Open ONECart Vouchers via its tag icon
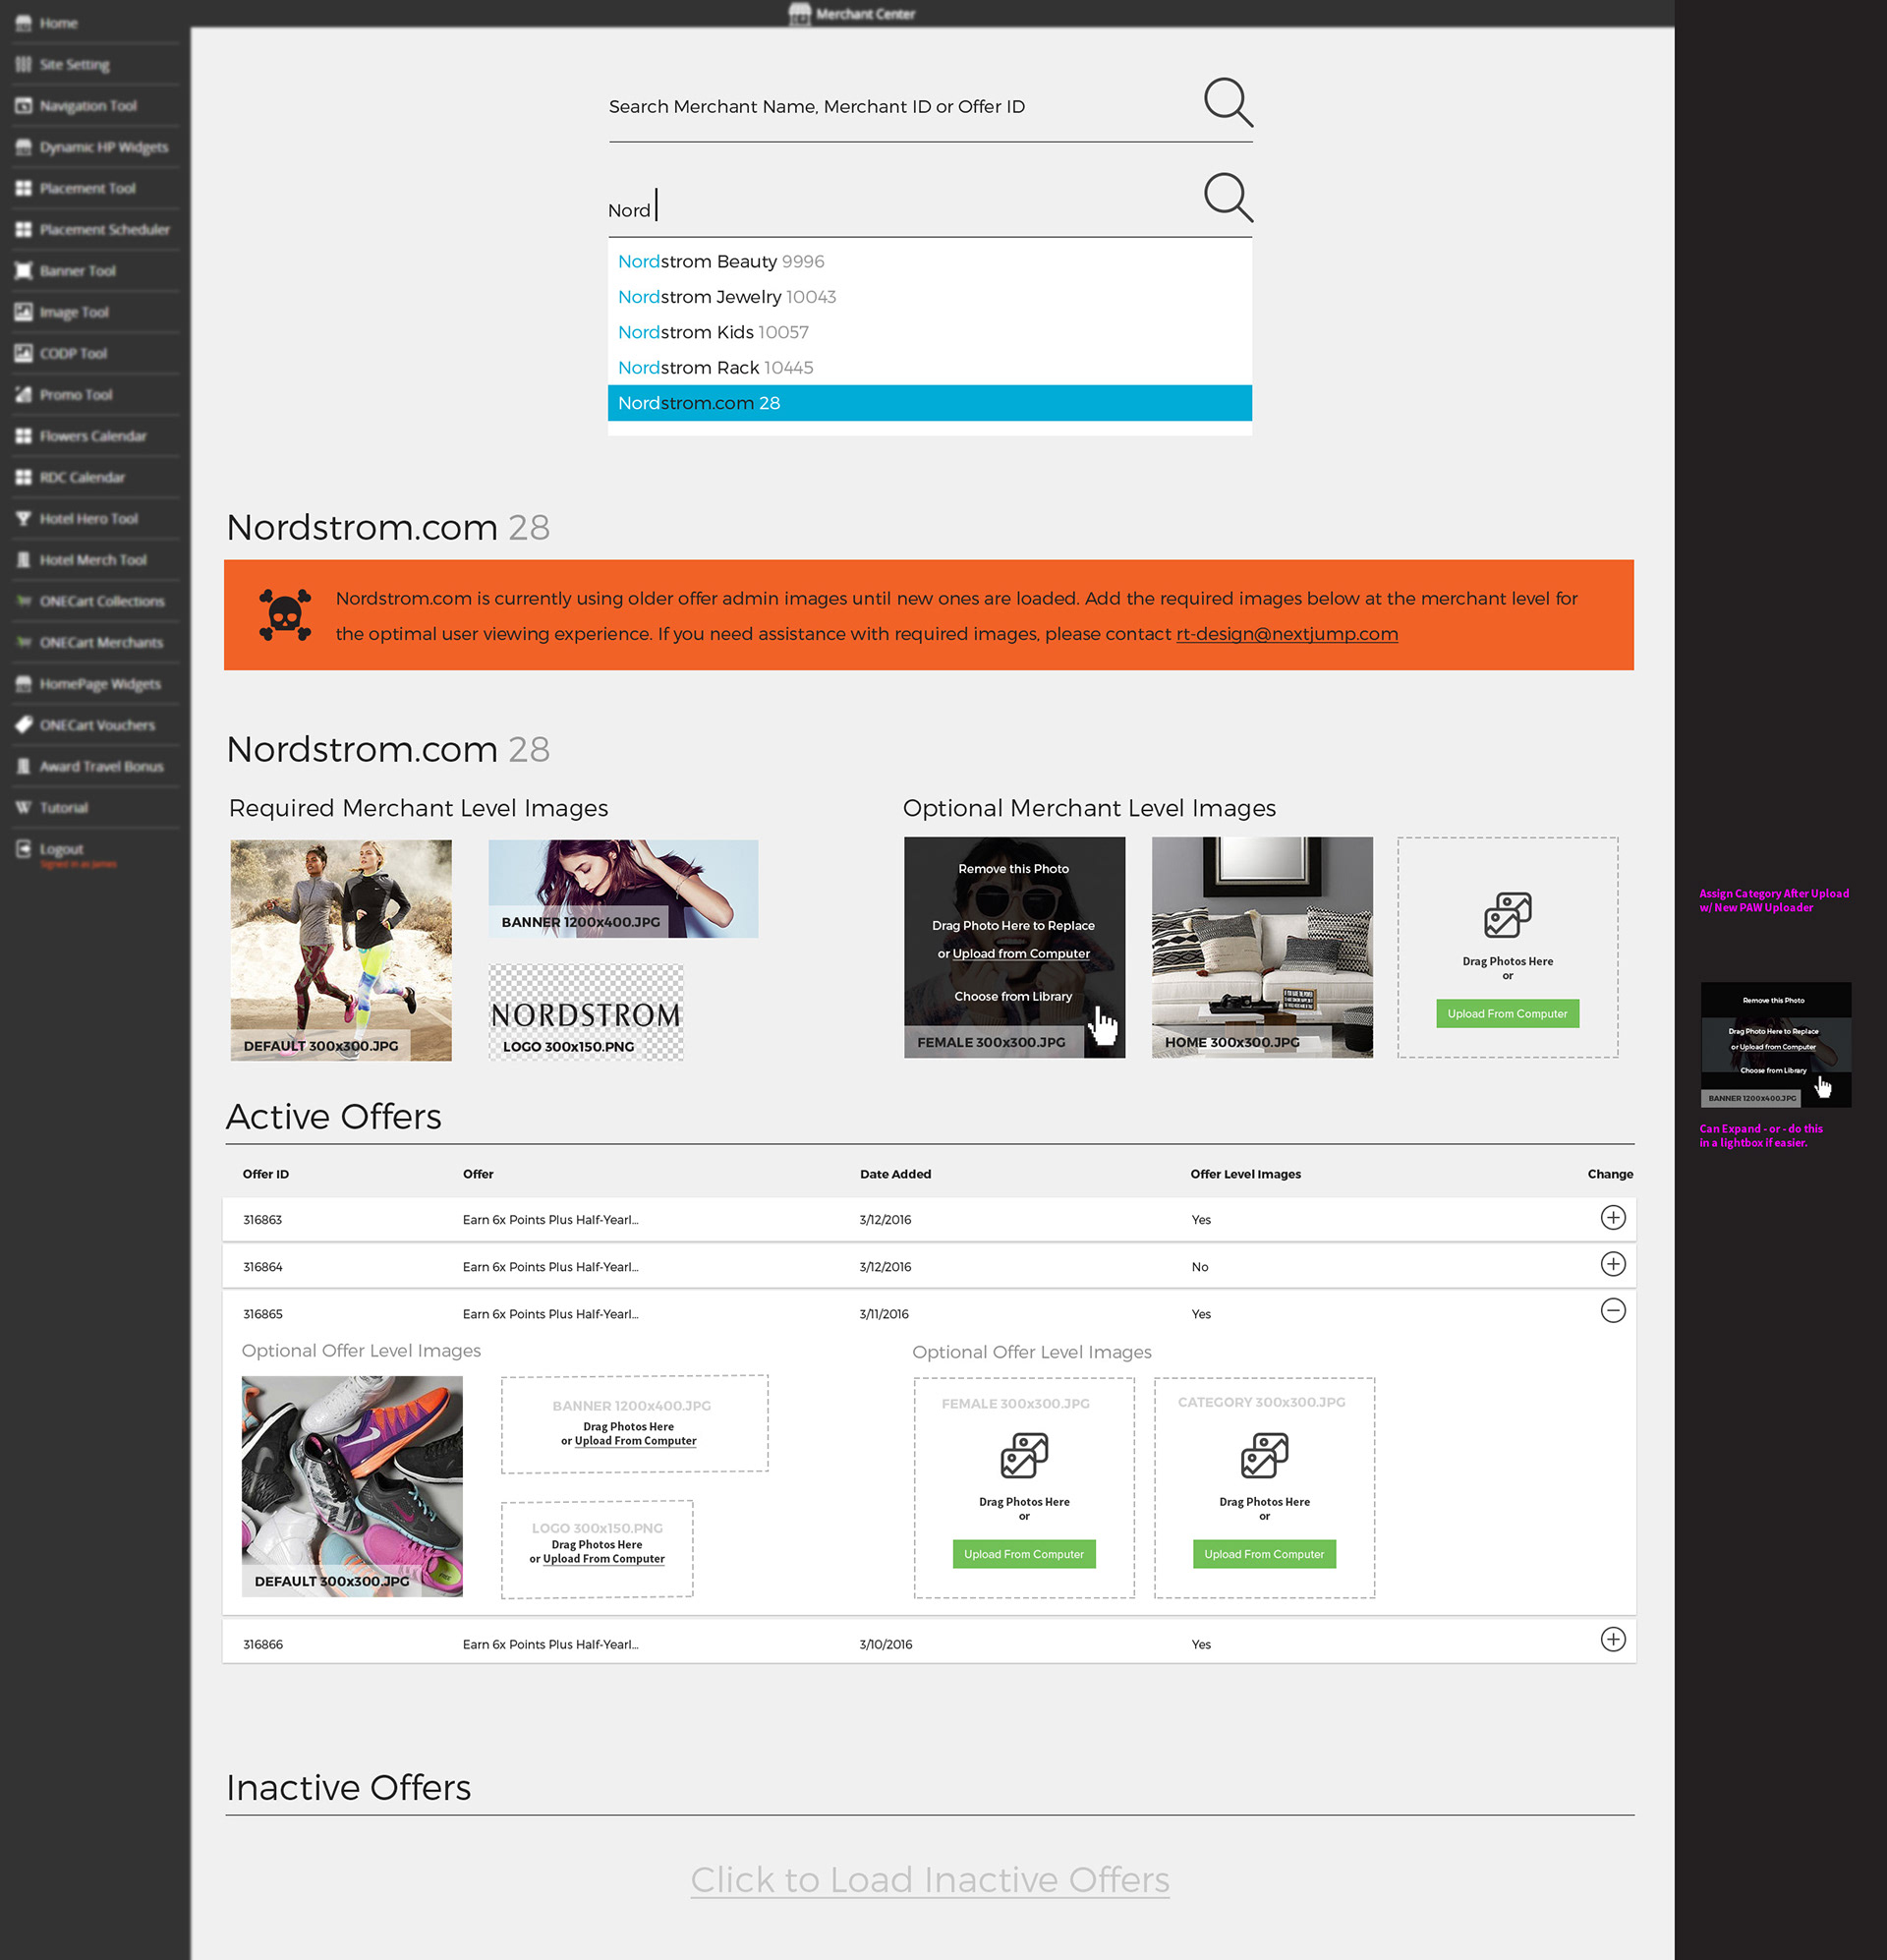The height and width of the screenshot is (1960, 1887). (x=23, y=725)
